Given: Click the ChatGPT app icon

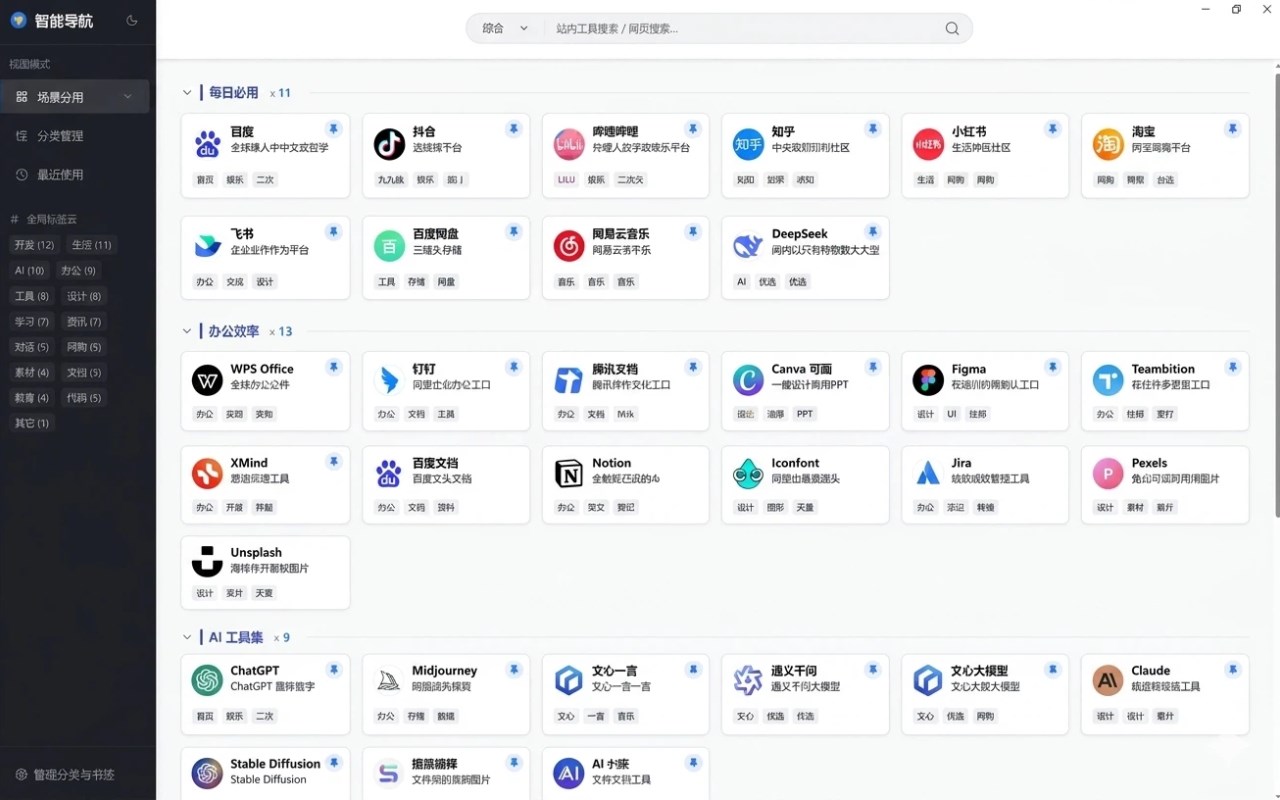Looking at the screenshot, I should pyautogui.click(x=207, y=681).
